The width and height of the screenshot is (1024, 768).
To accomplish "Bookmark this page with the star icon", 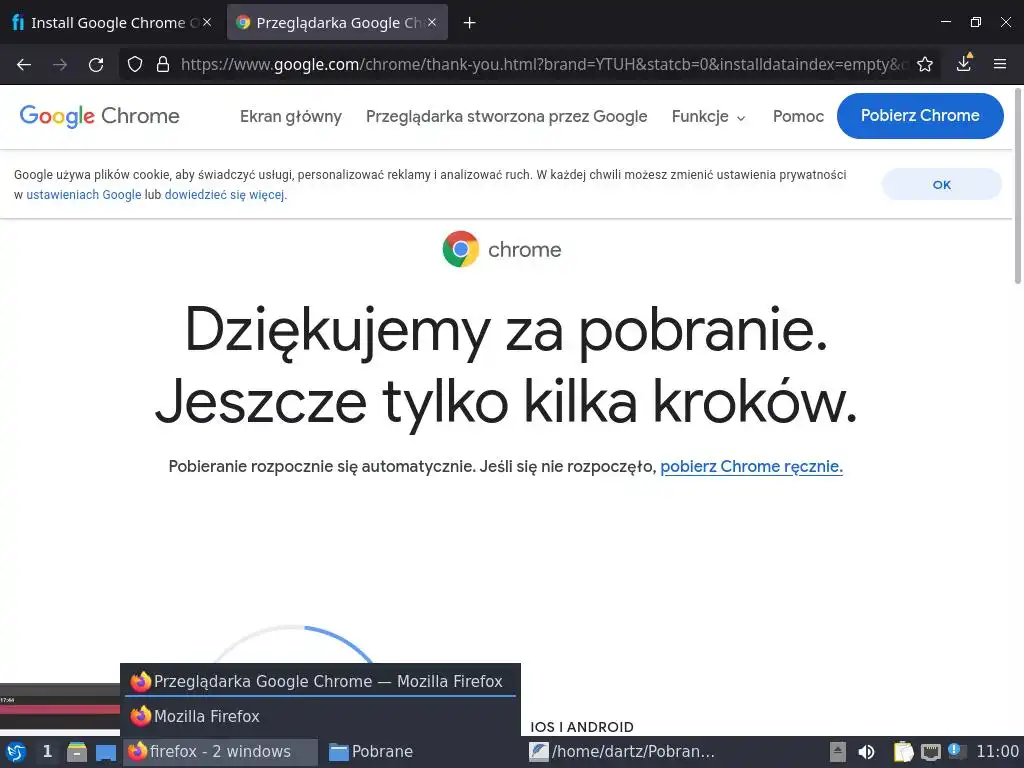I will (925, 64).
